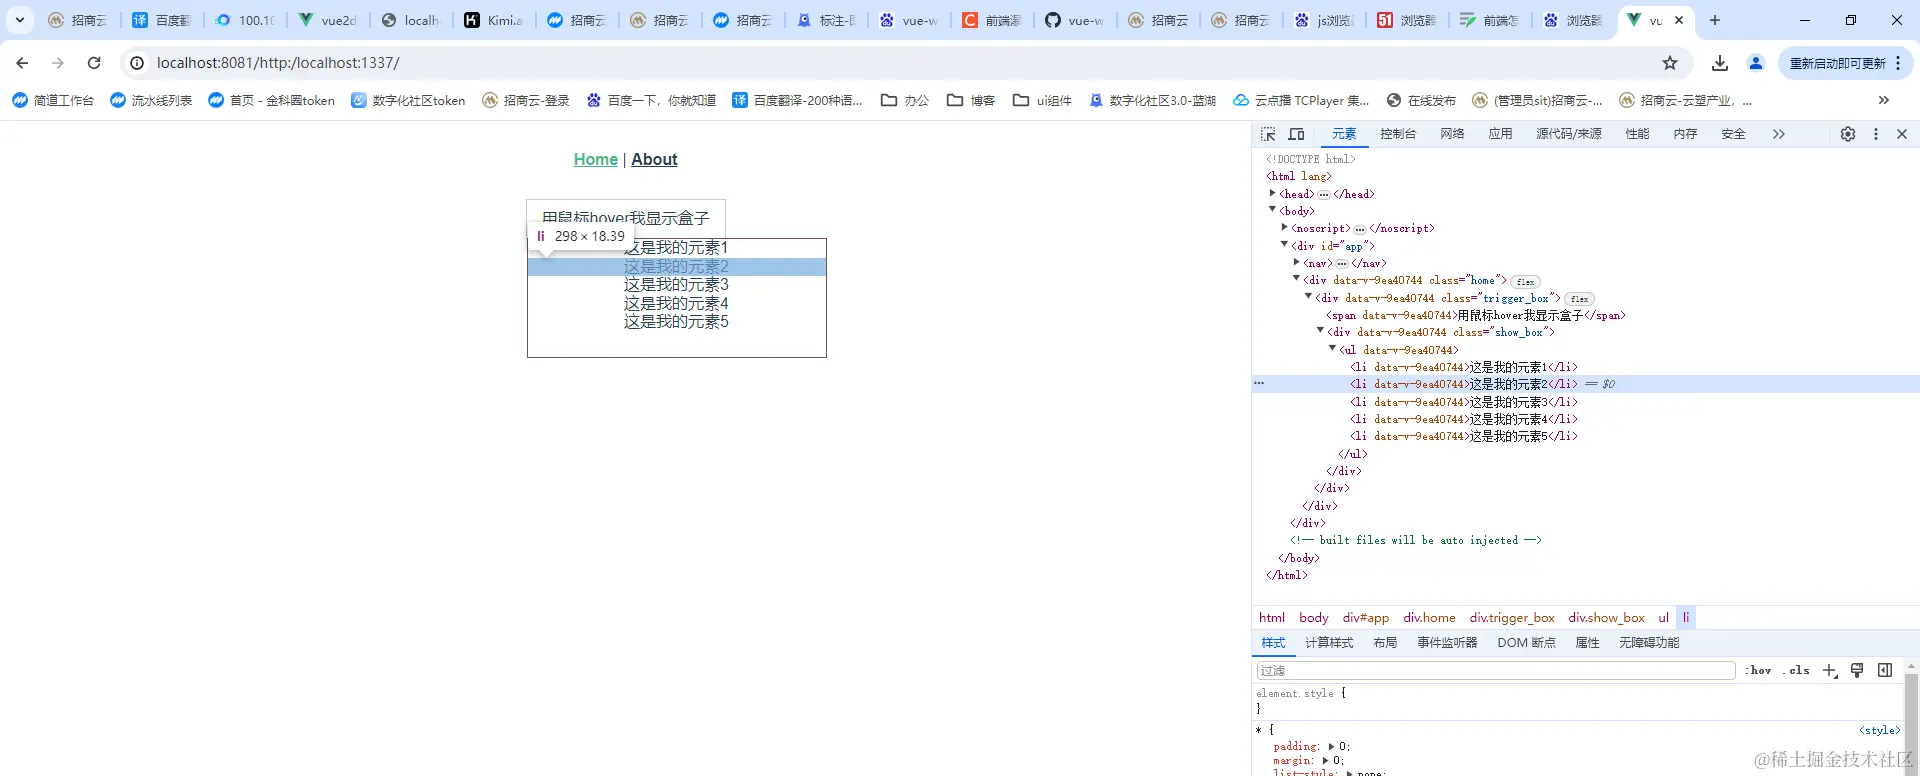Expand the head node in DOM tree
1920x776 pixels.
[1272, 194]
